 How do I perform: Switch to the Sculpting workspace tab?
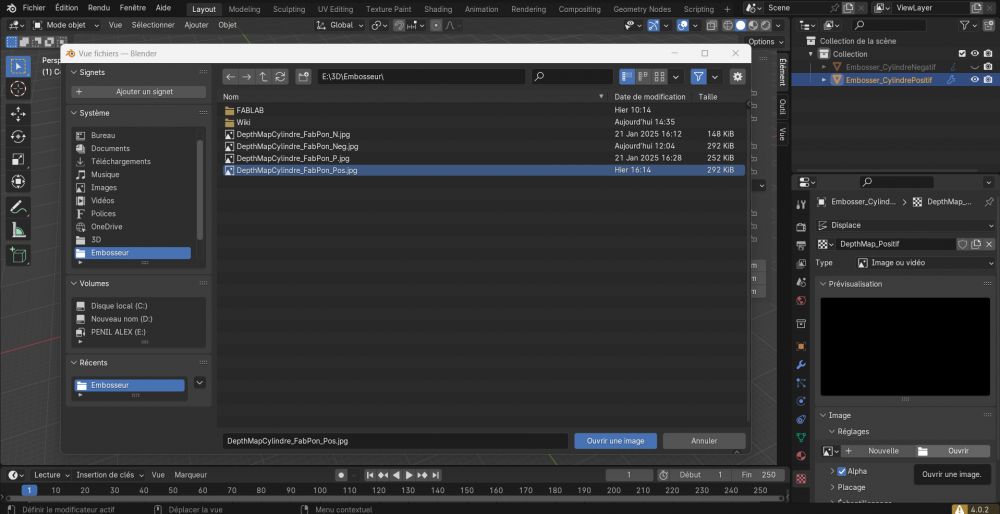click(288, 9)
